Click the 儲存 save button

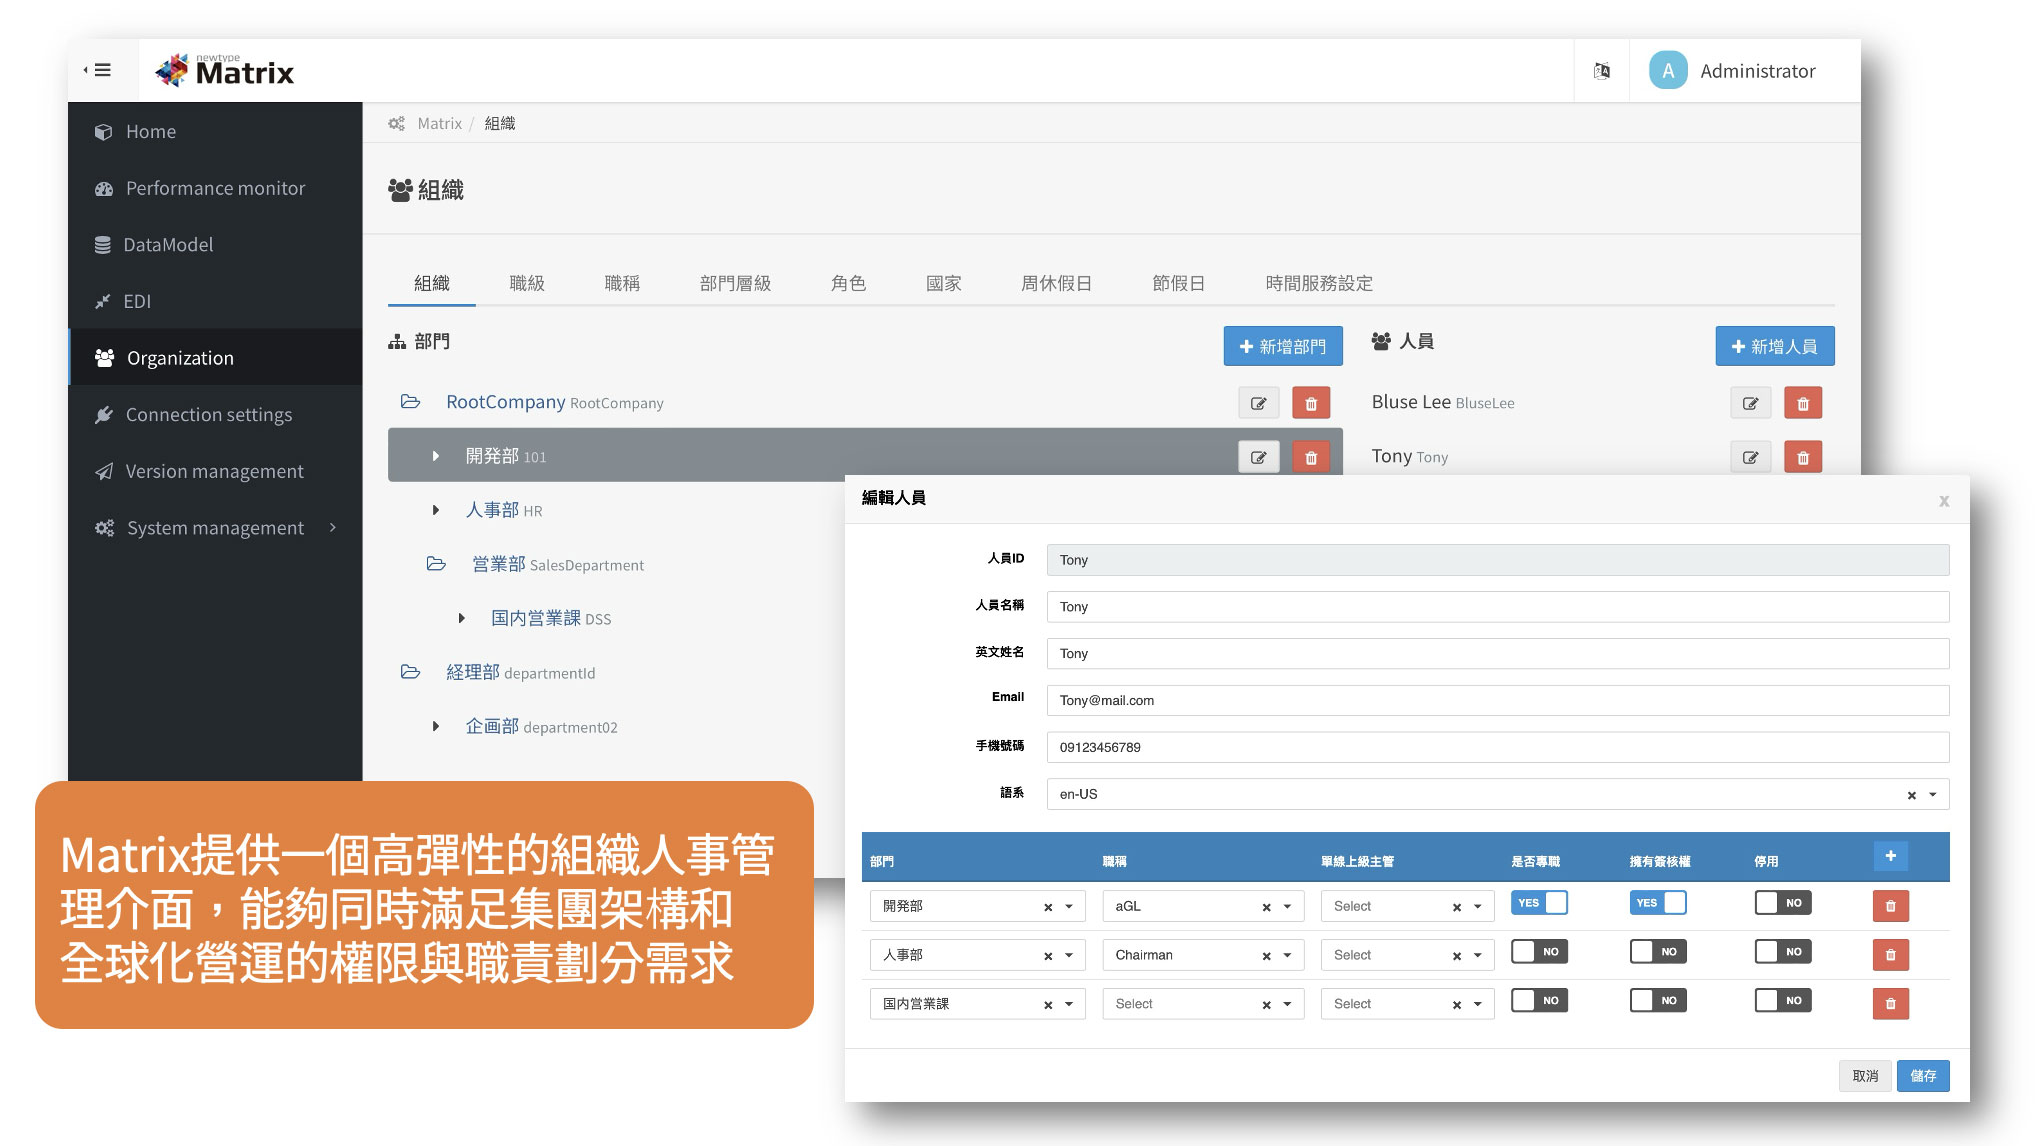click(x=1922, y=1076)
